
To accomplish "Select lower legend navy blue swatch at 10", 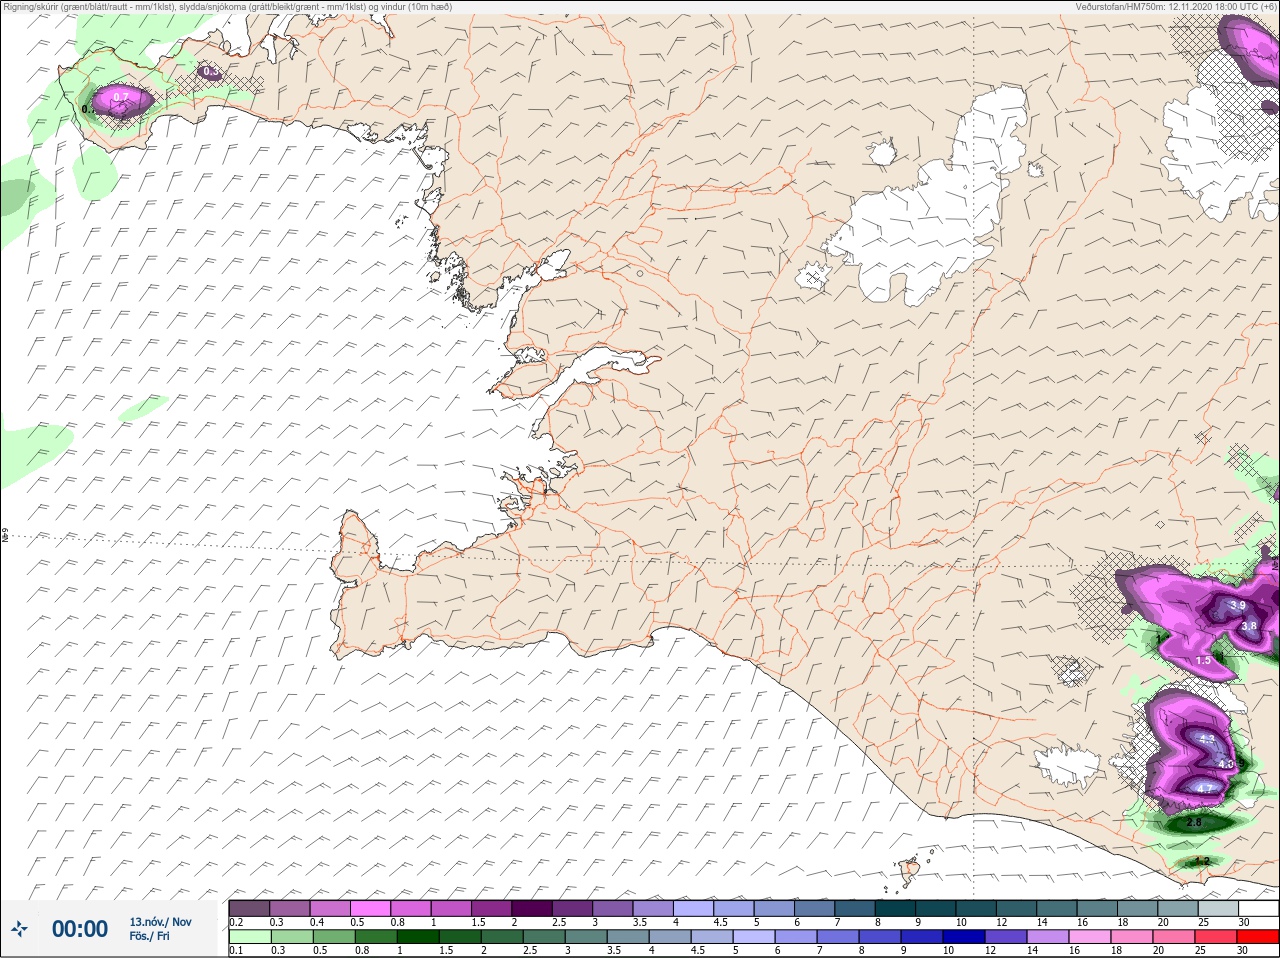I will pos(964,937).
